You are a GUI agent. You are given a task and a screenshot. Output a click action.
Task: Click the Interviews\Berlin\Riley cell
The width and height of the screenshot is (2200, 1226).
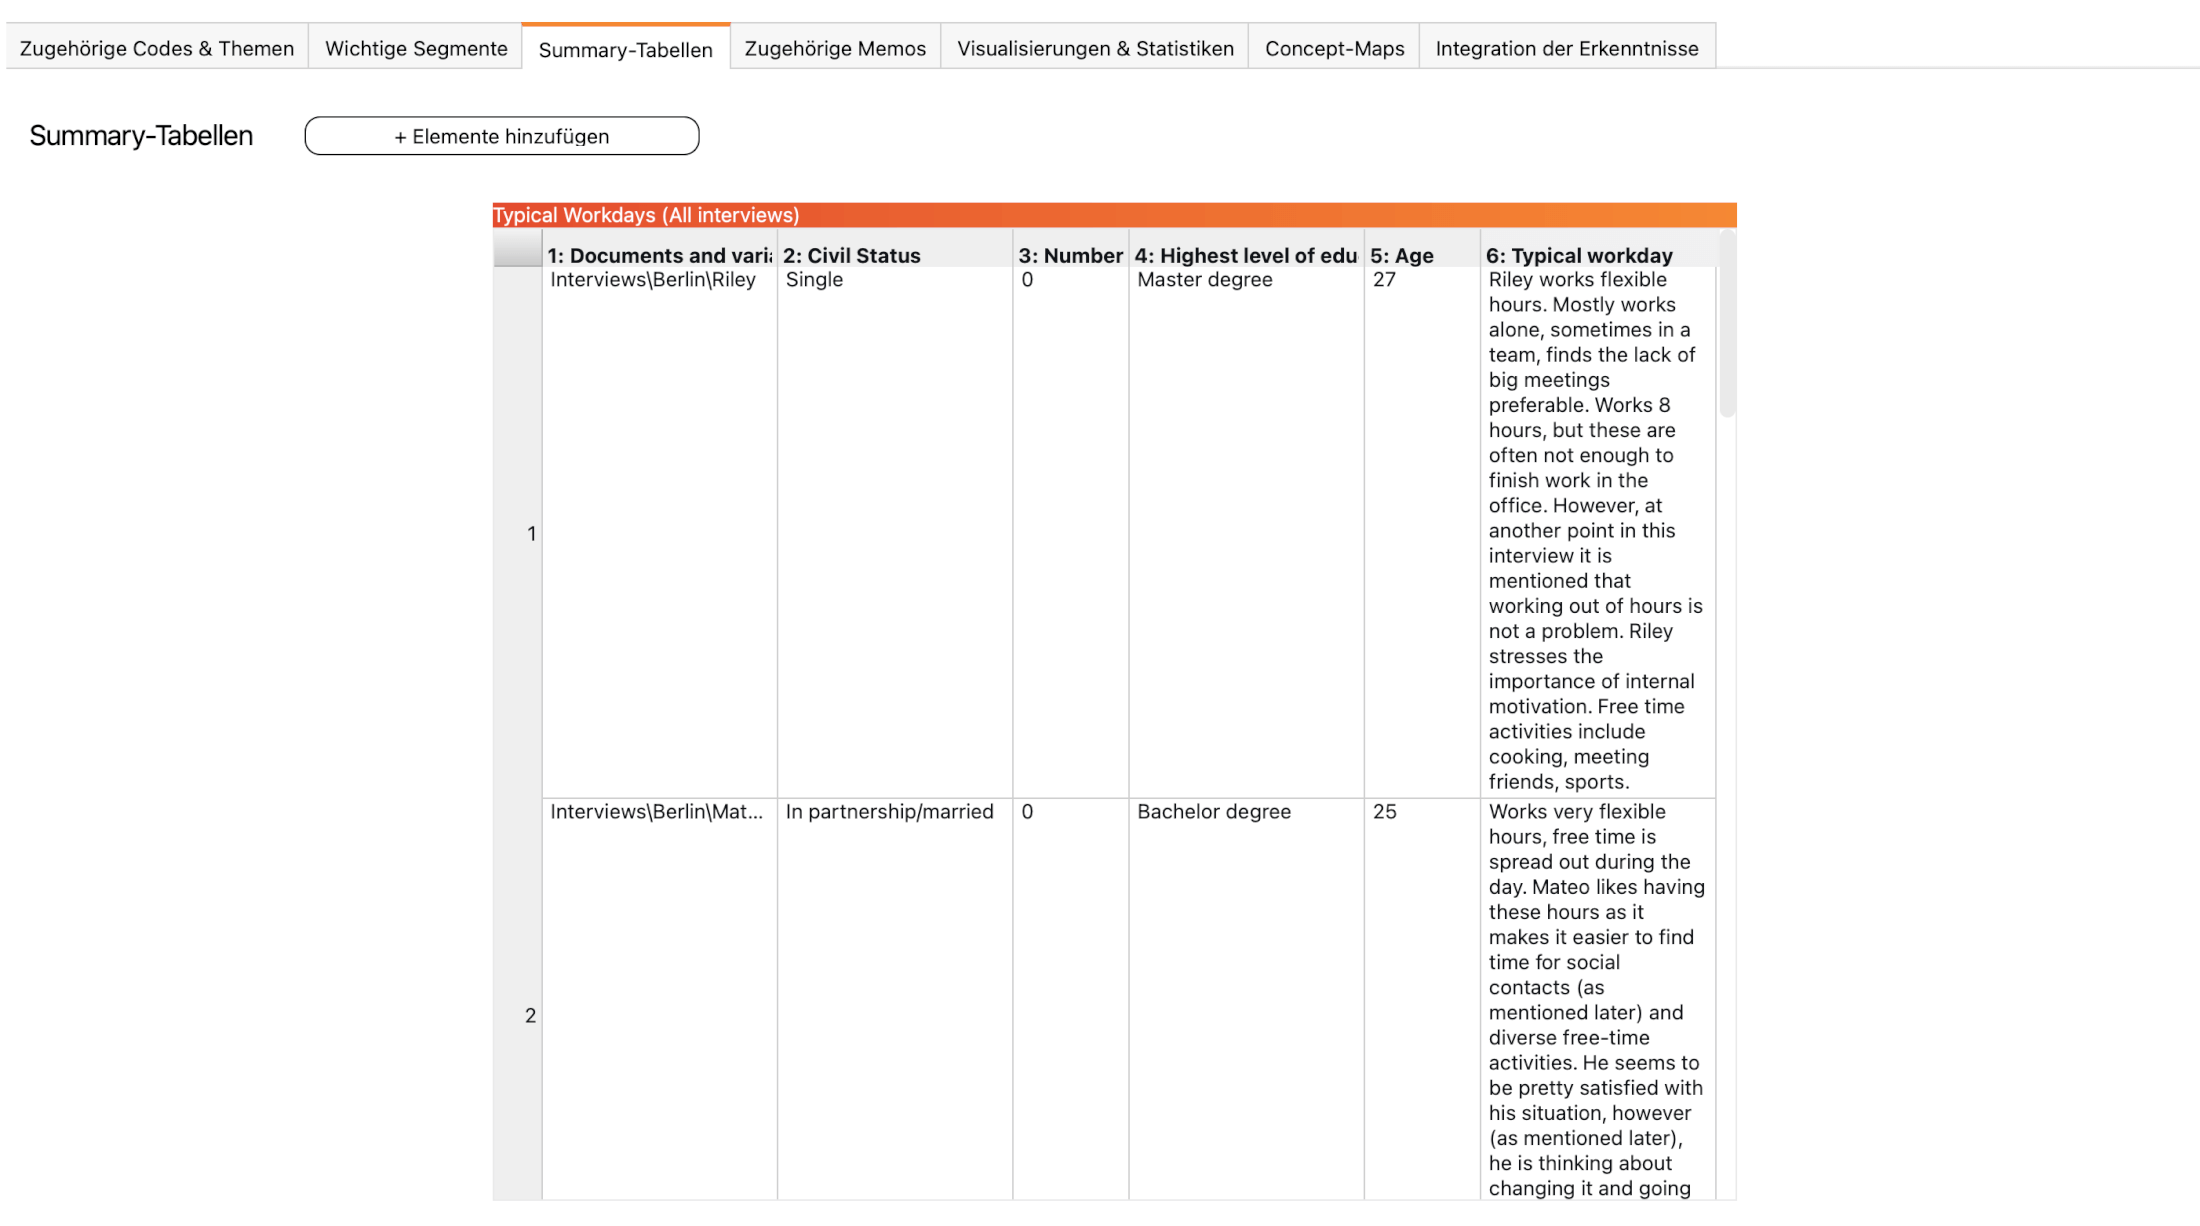point(660,532)
